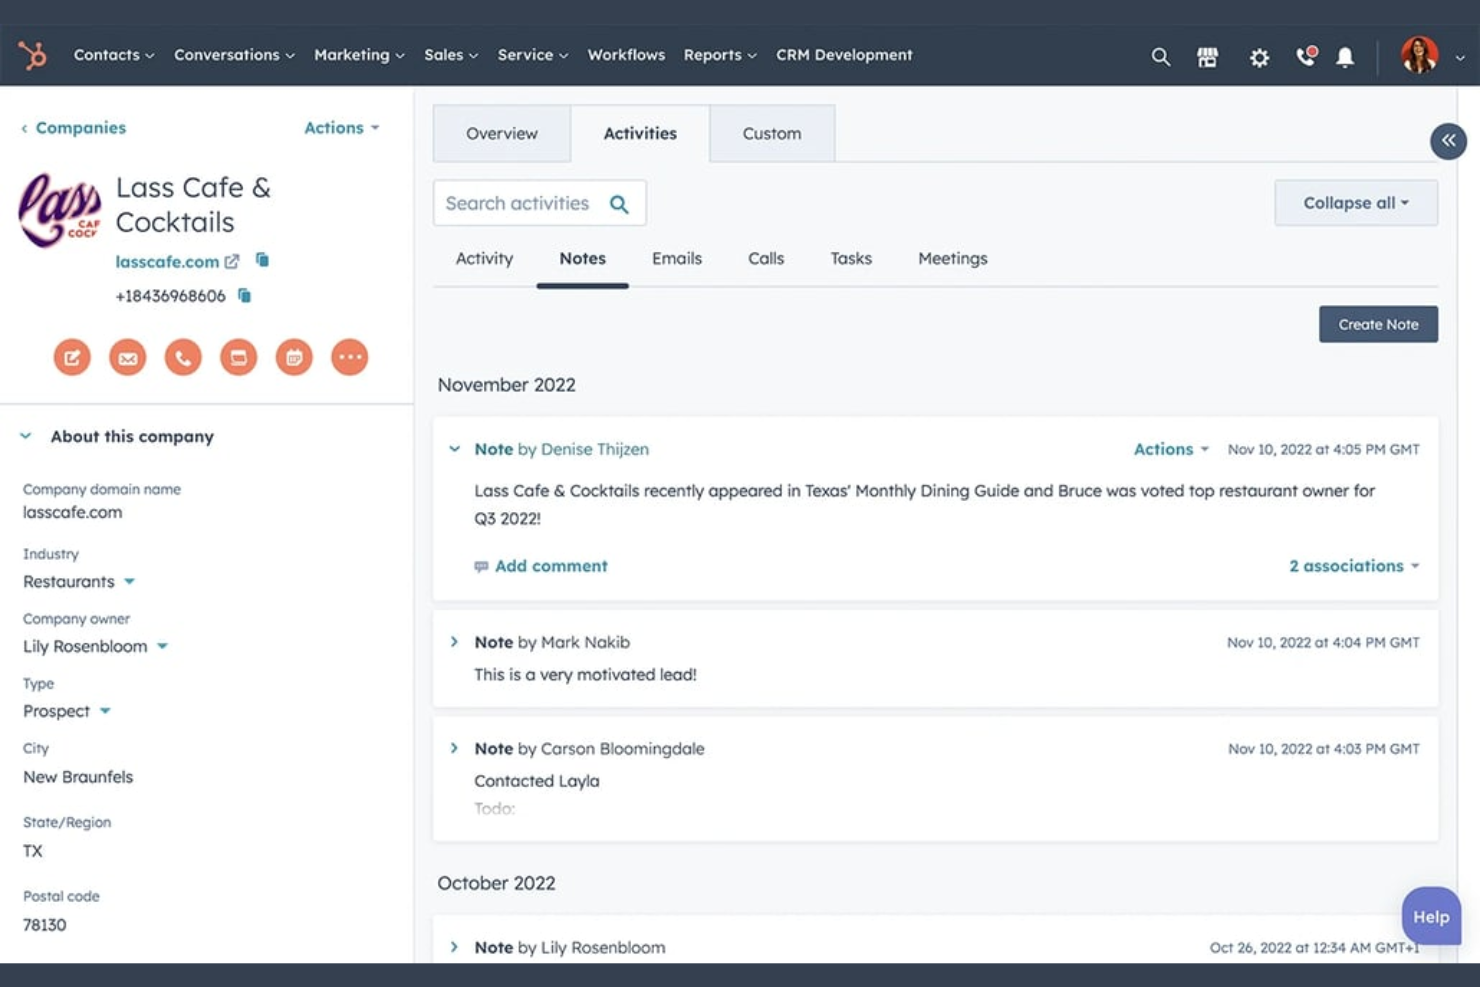This screenshot has height=987, width=1480.
Task: Open the Marketplace storefront icon
Action: click(x=1208, y=57)
